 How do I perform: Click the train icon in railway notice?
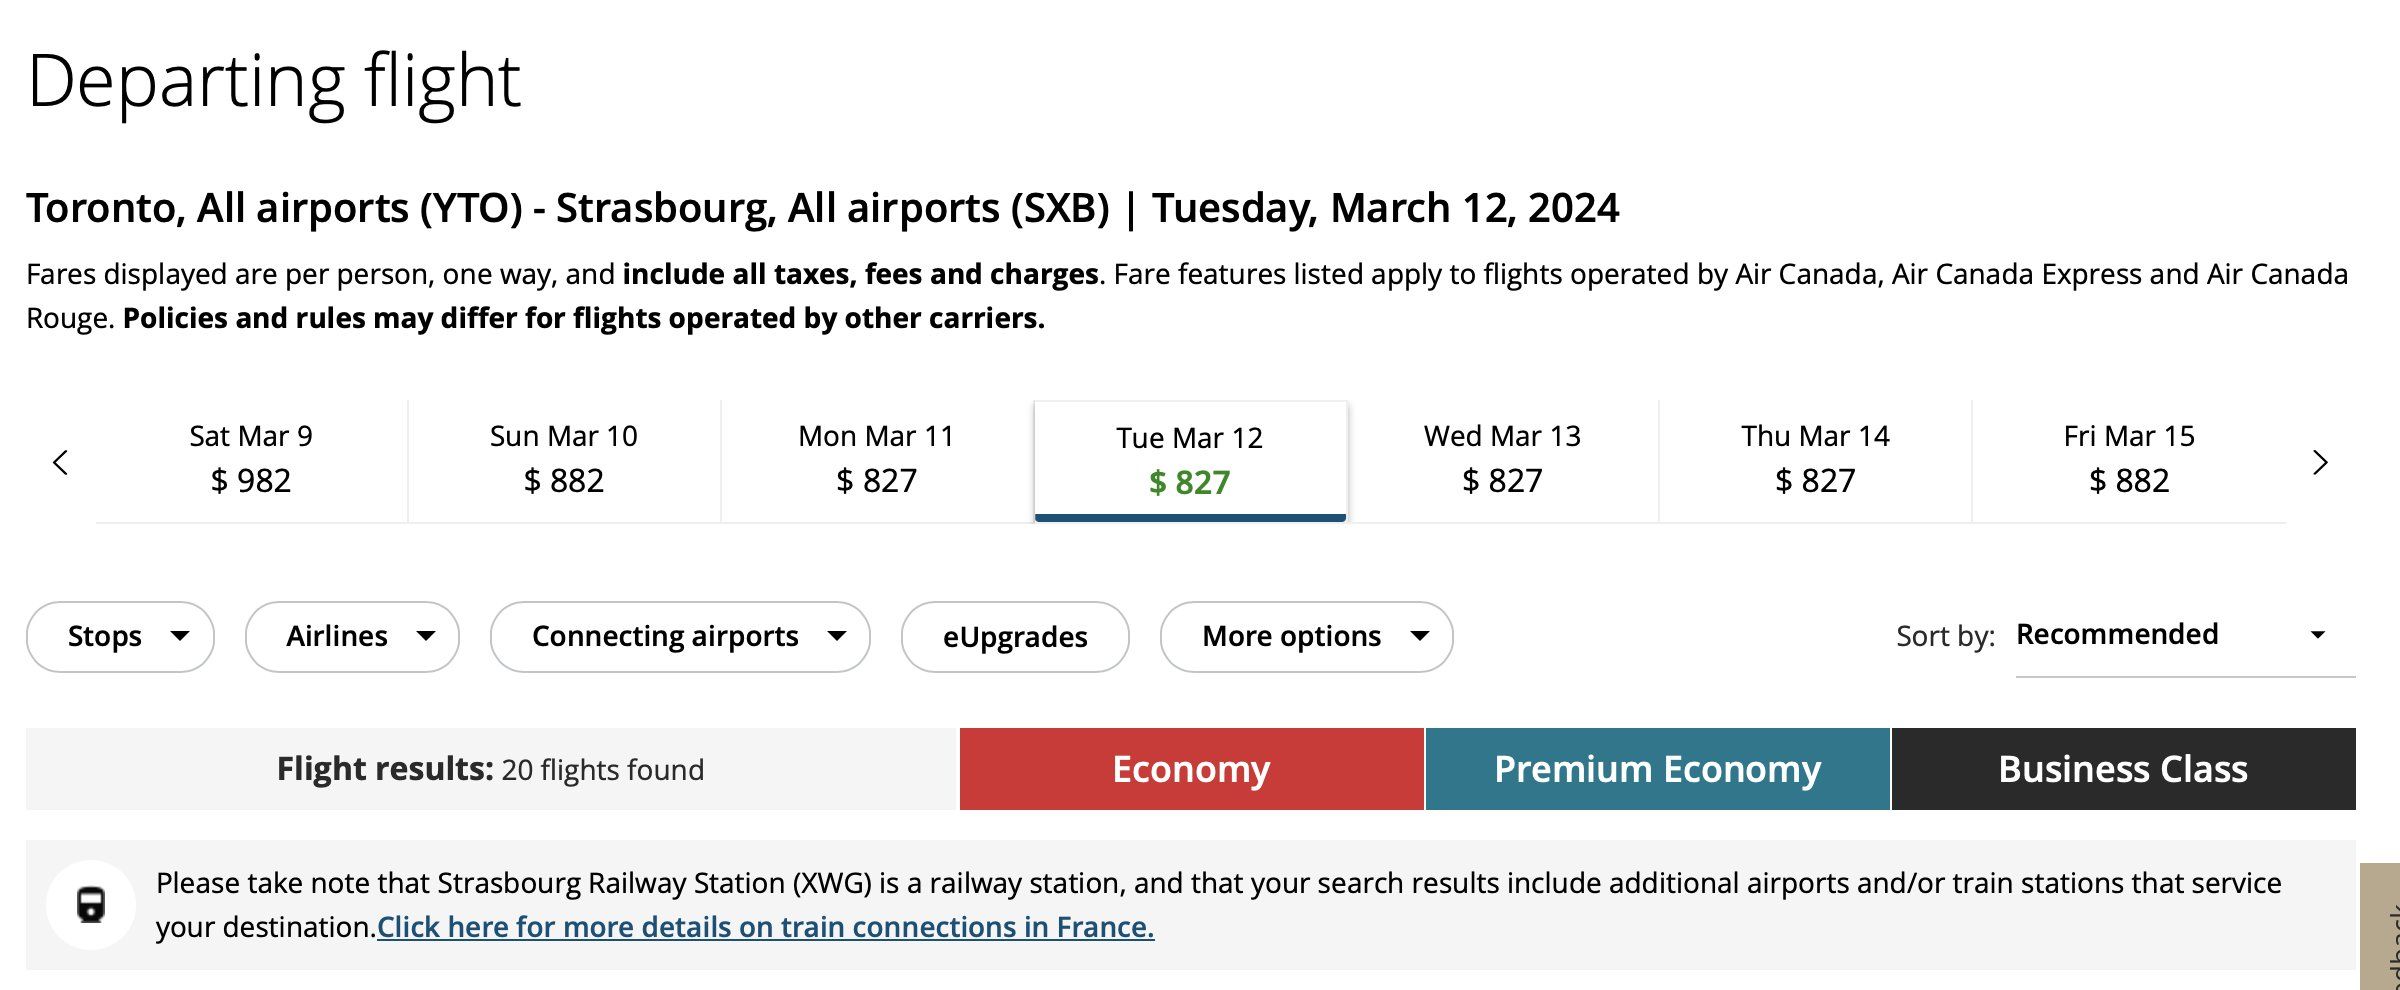click(x=91, y=905)
